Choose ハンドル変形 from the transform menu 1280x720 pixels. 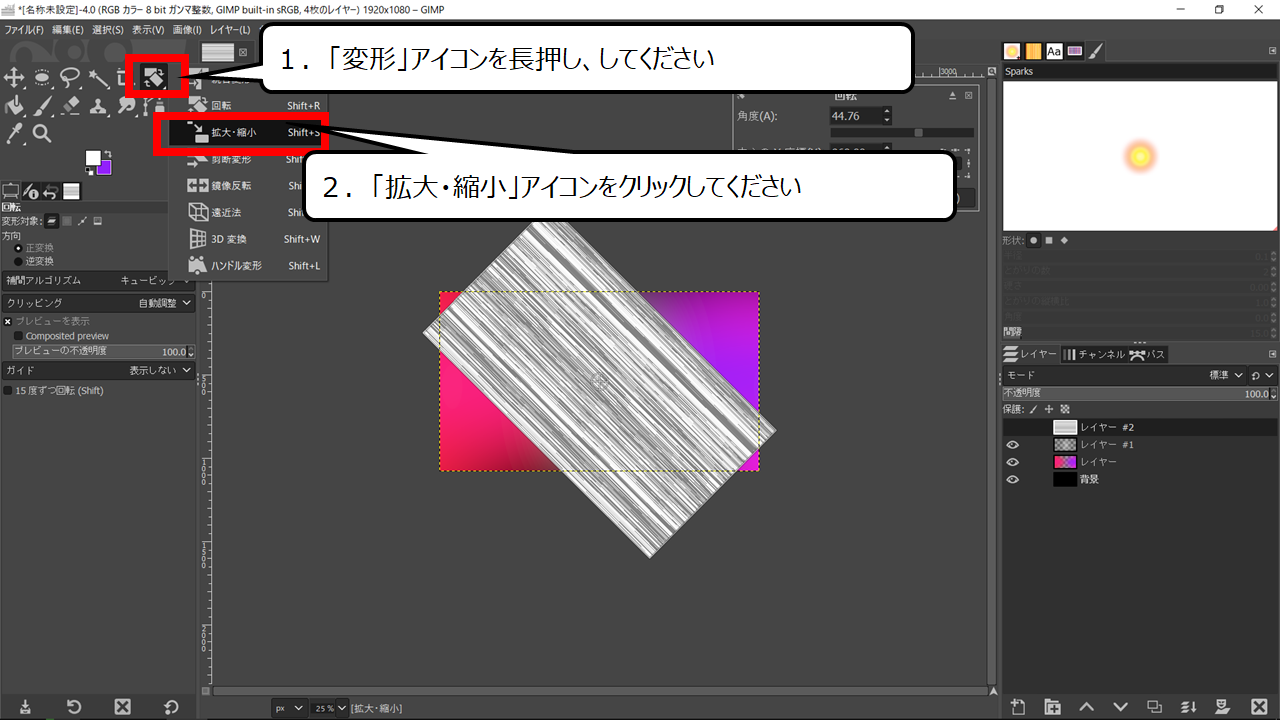coord(247,266)
